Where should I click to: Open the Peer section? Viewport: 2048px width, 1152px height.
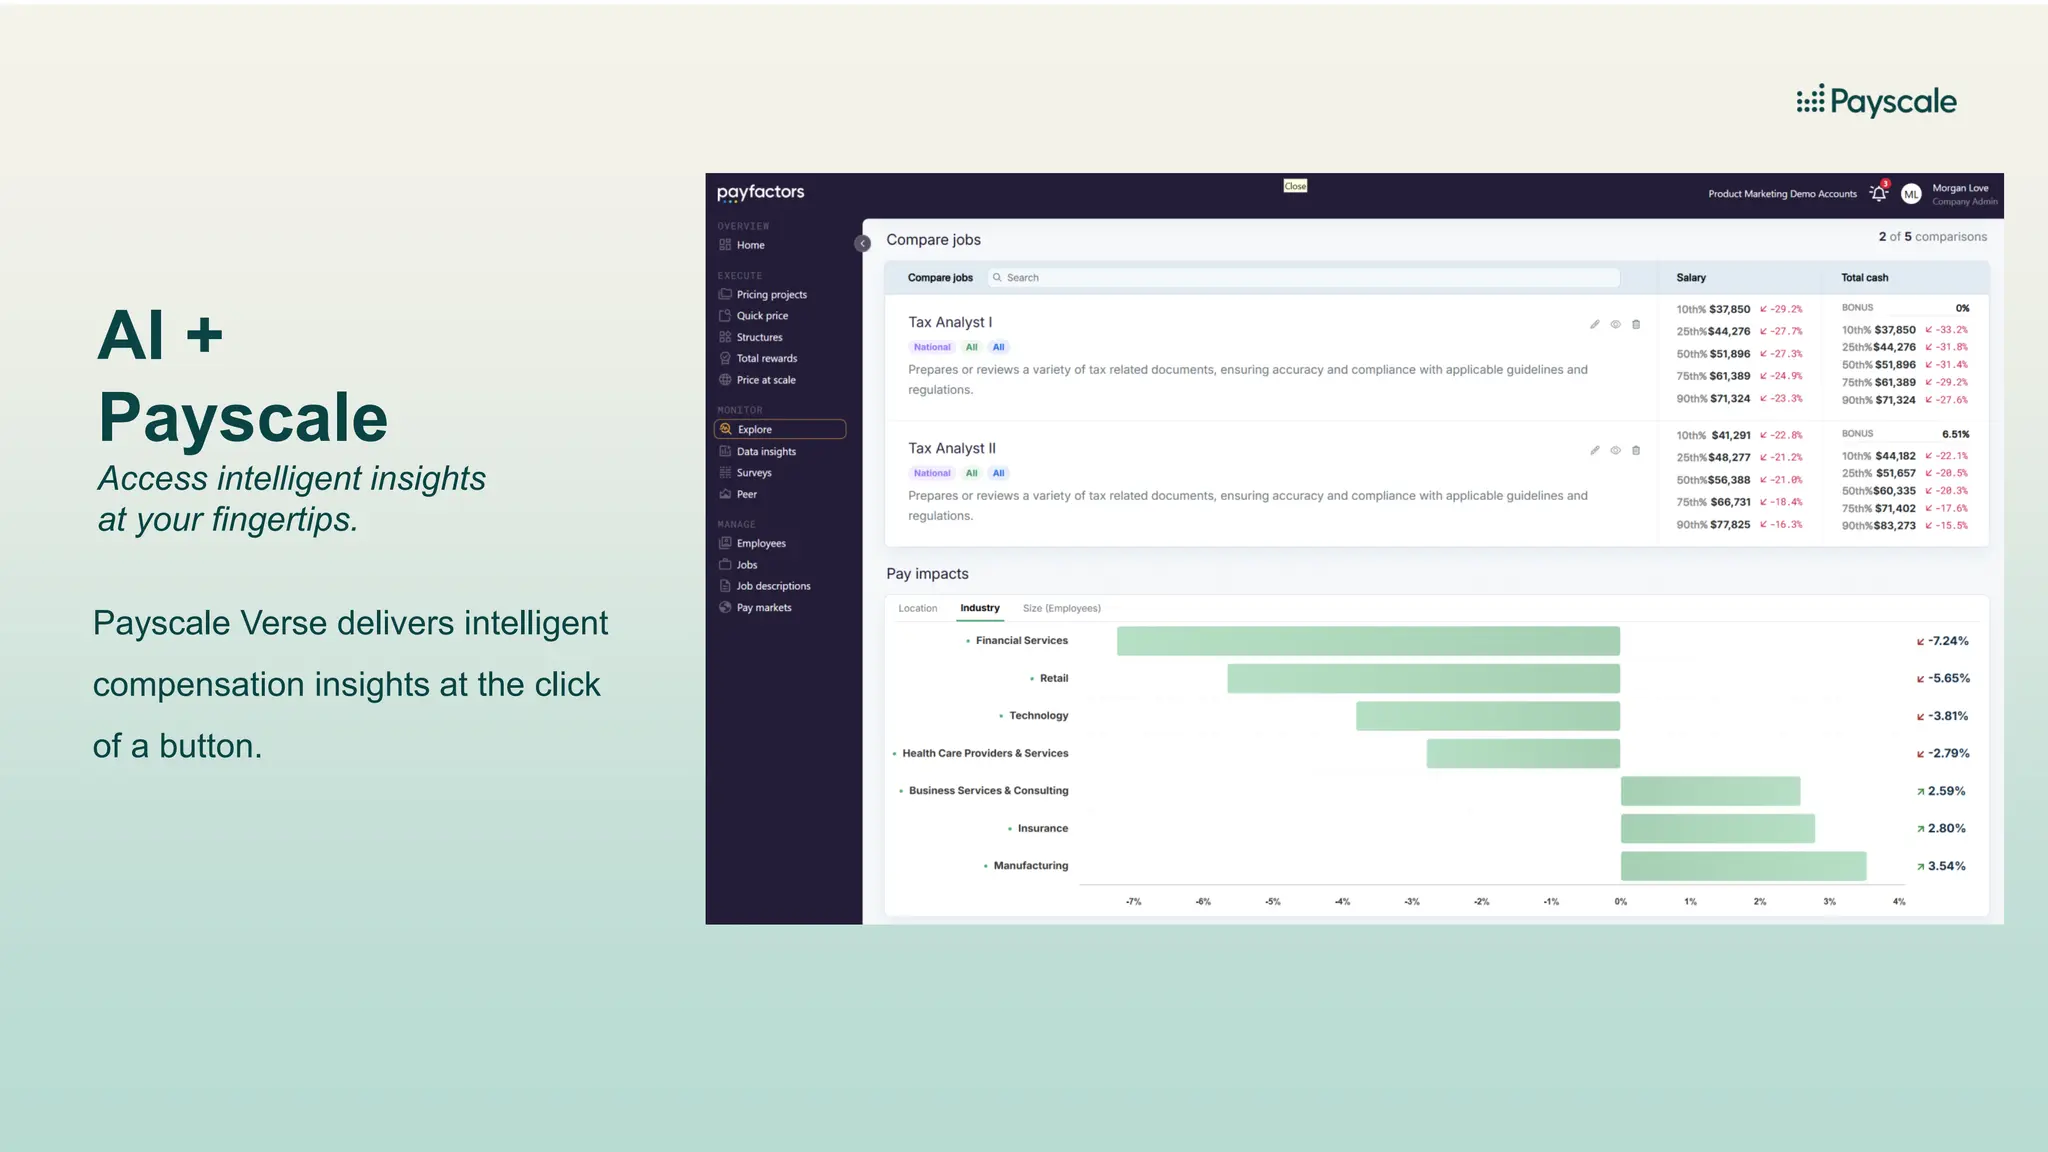(738, 494)
